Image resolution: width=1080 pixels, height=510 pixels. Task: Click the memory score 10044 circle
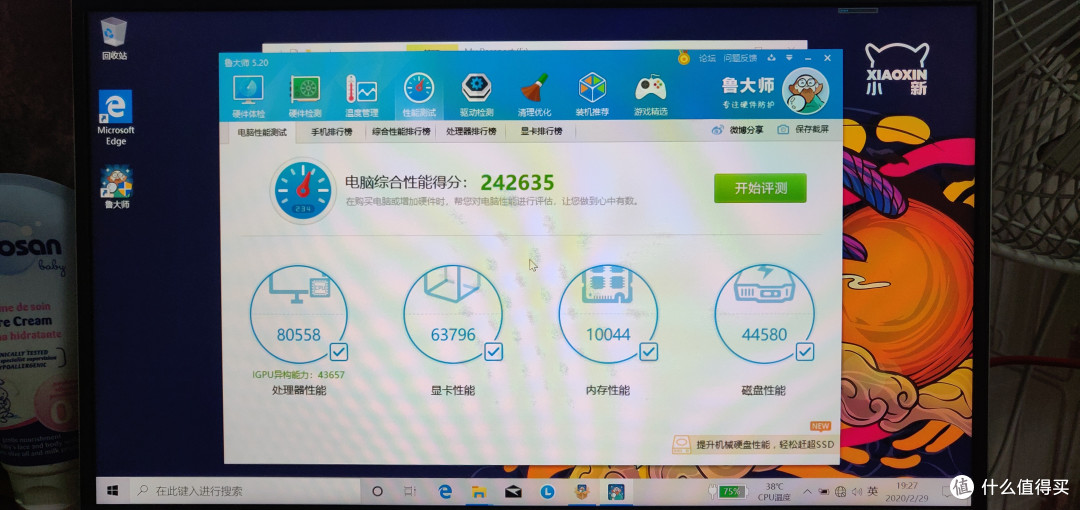point(608,314)
